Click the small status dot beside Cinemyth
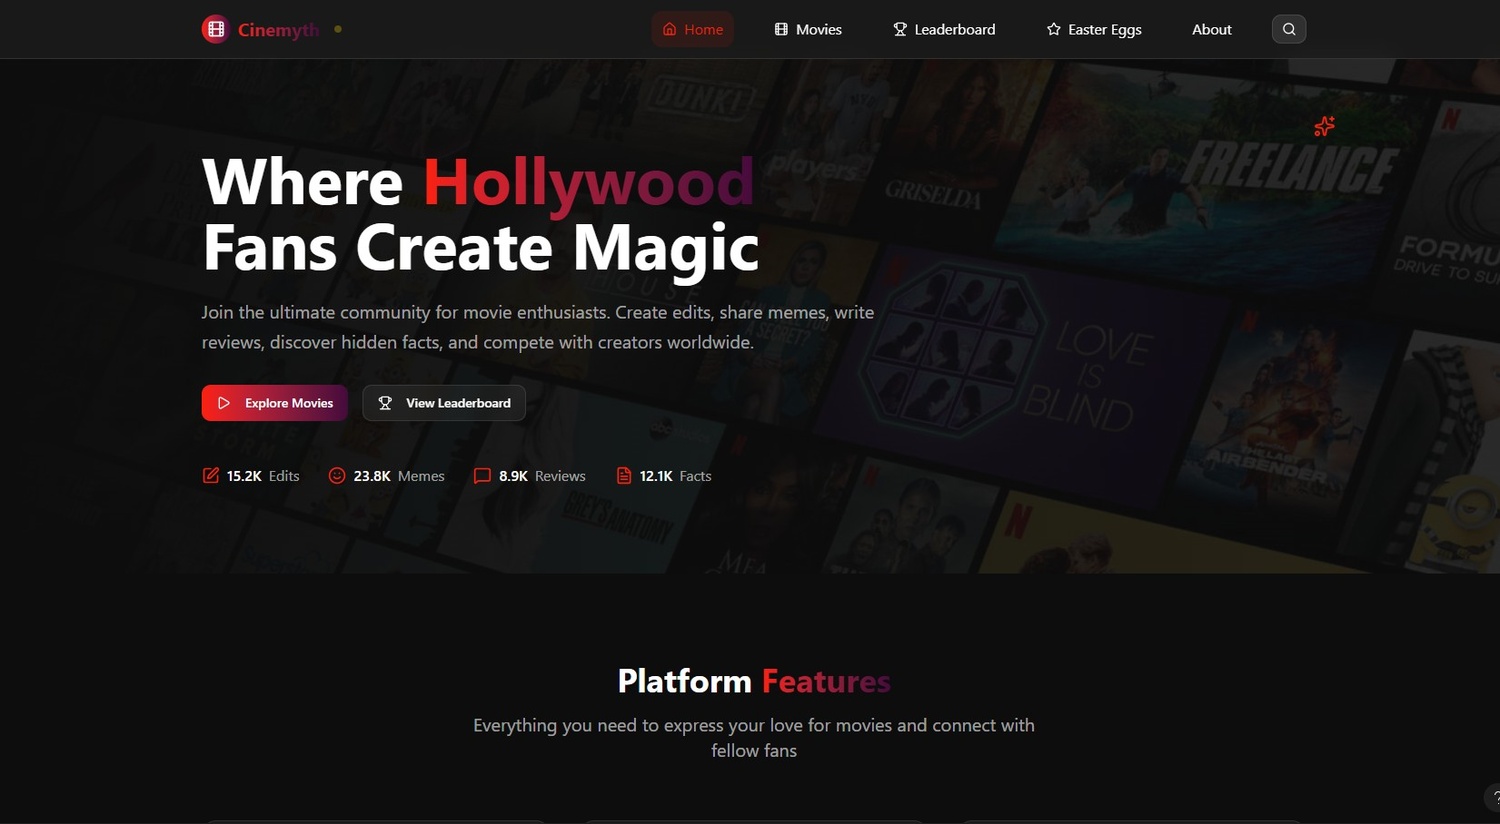The height and width of the screenshot is (824, 1500). 338,30
